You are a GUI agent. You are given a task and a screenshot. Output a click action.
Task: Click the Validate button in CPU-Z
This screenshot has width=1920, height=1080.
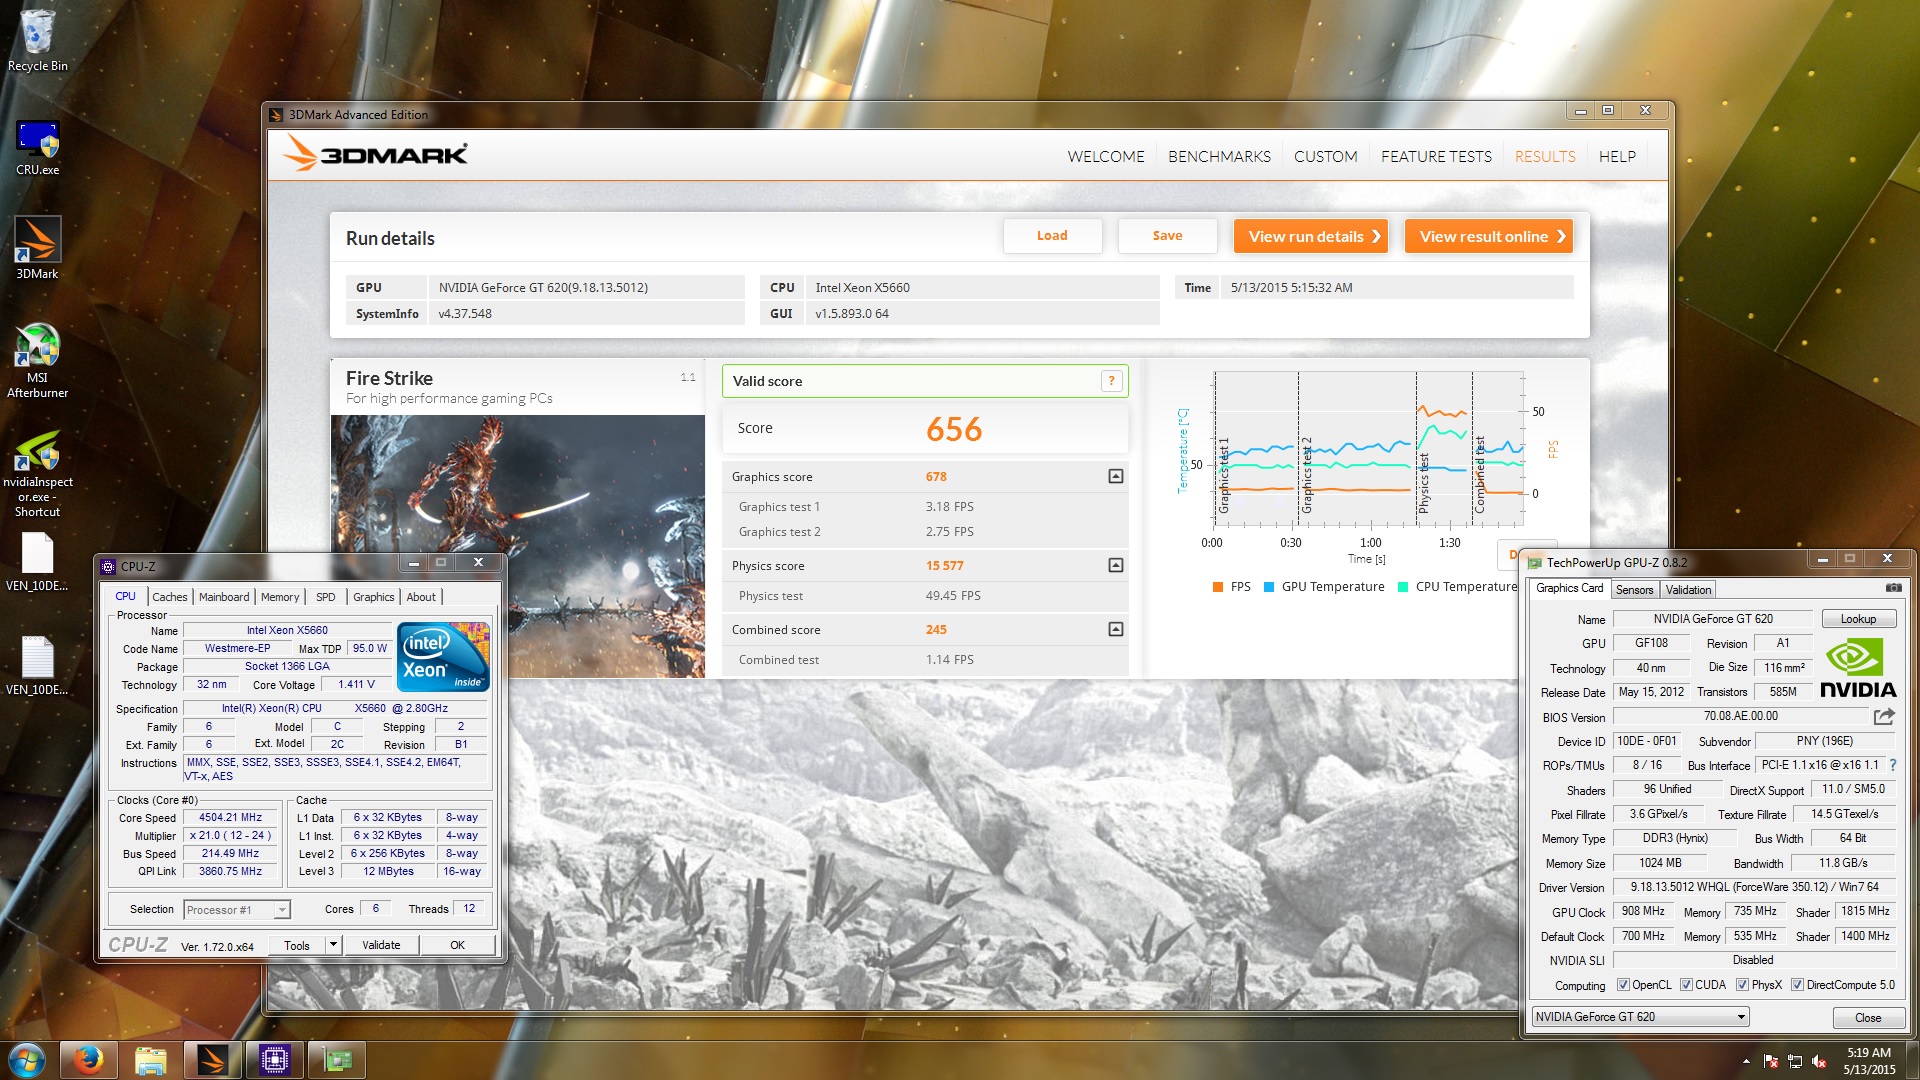(x=381, y=945)
